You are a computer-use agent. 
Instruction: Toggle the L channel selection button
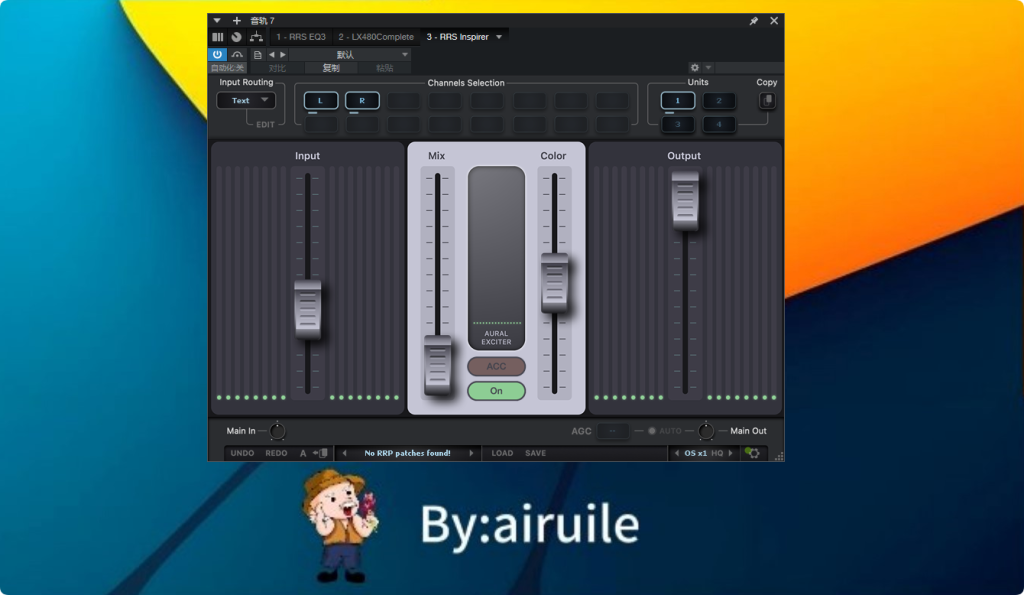[321, 101]
